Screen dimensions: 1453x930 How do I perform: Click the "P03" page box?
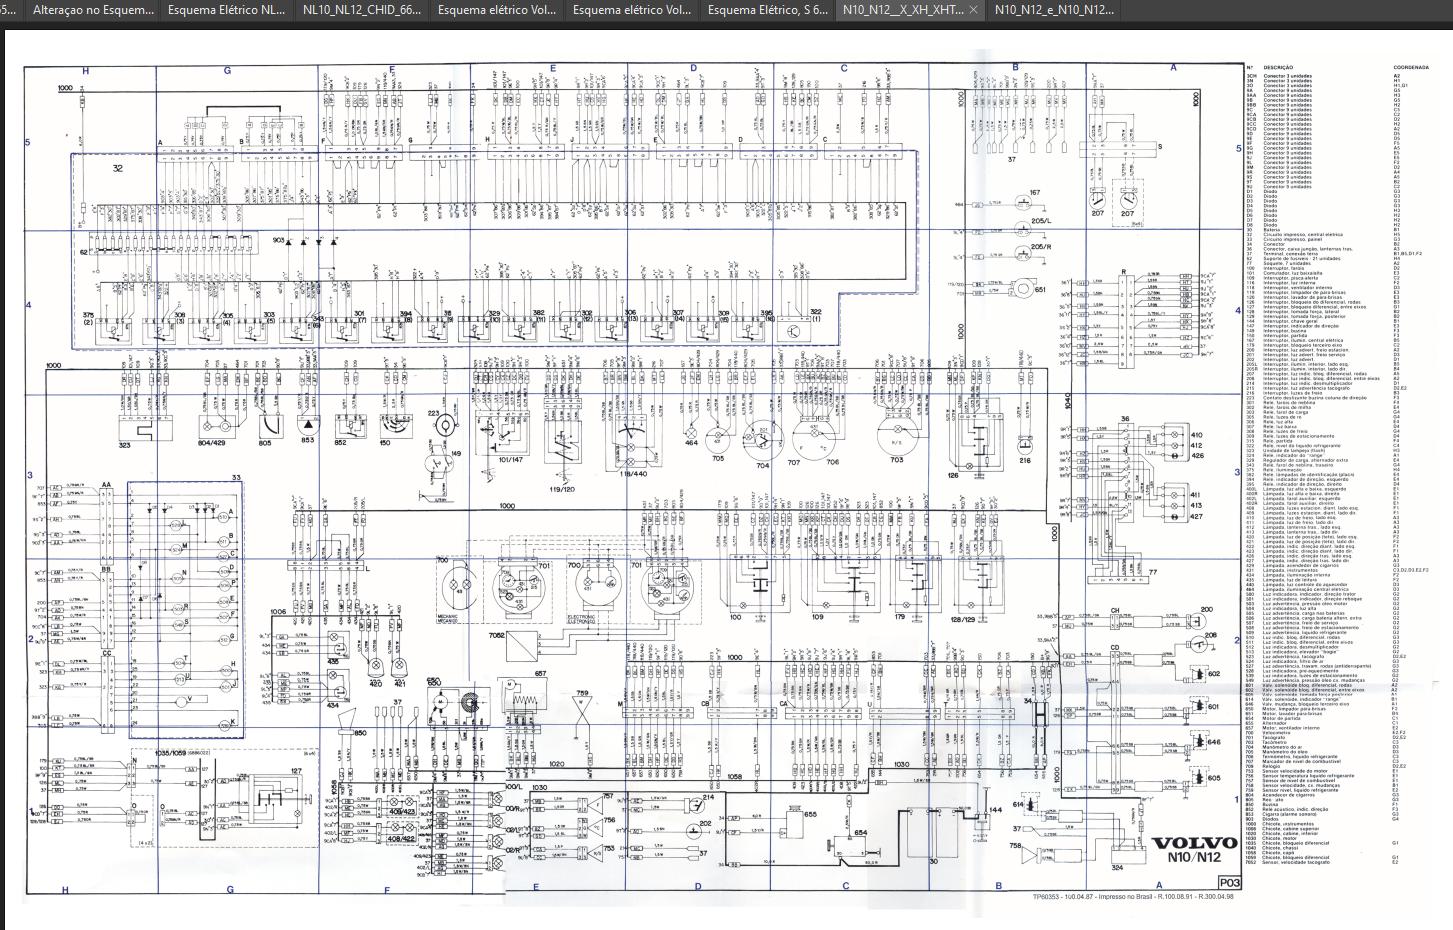pyautogui.click(x=1229, y=883)
